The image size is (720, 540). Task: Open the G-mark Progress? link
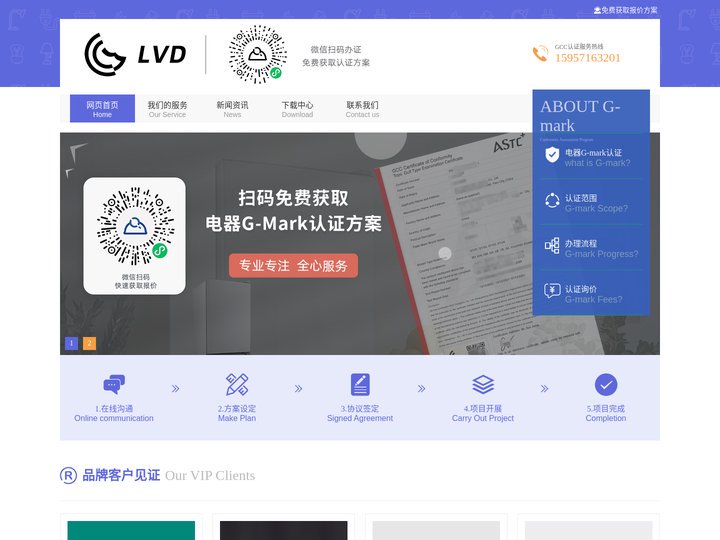pos(602,254)
